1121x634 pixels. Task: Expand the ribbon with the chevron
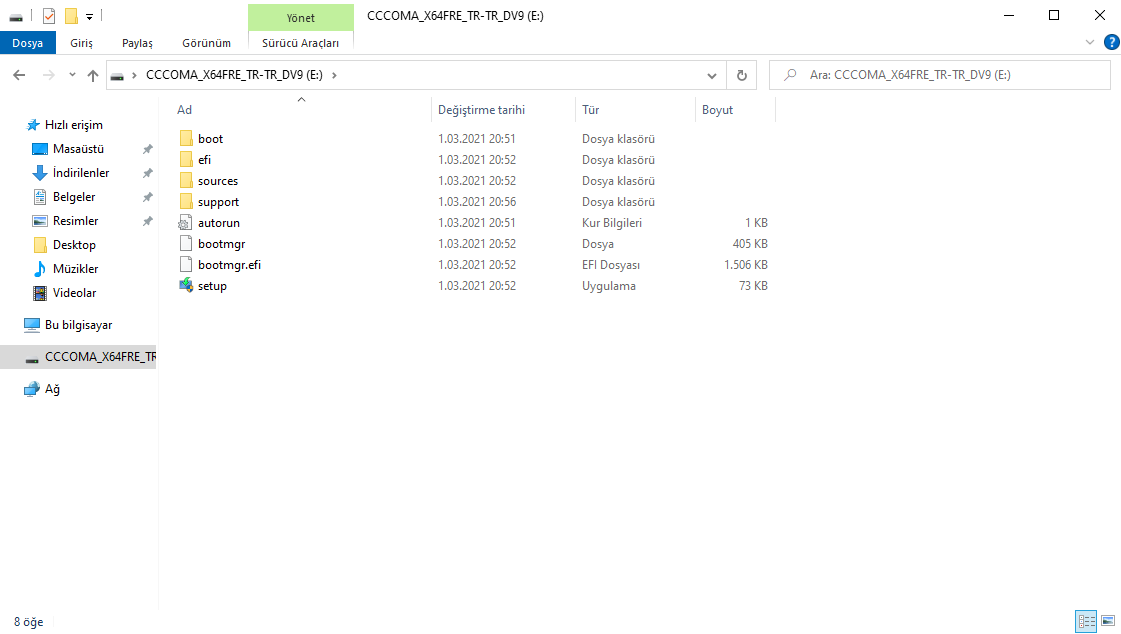point(1090,42)
